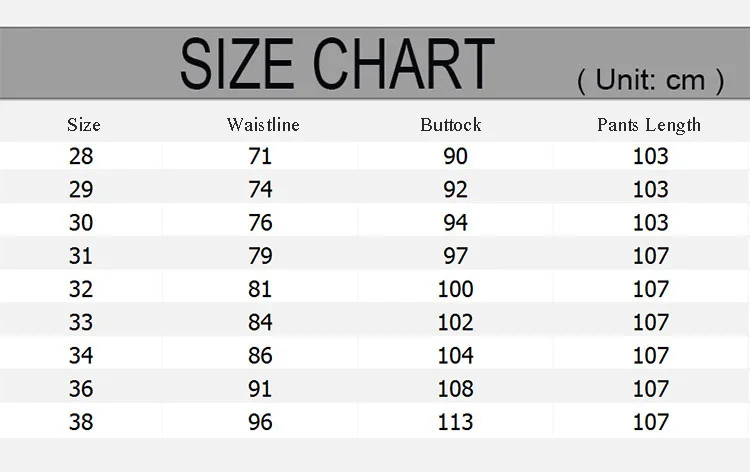Image resolution: width=750 pixels, height=472 pixels.
Task: Select size 36 row label
Action: pyautogui.click(x=81, y=389)
